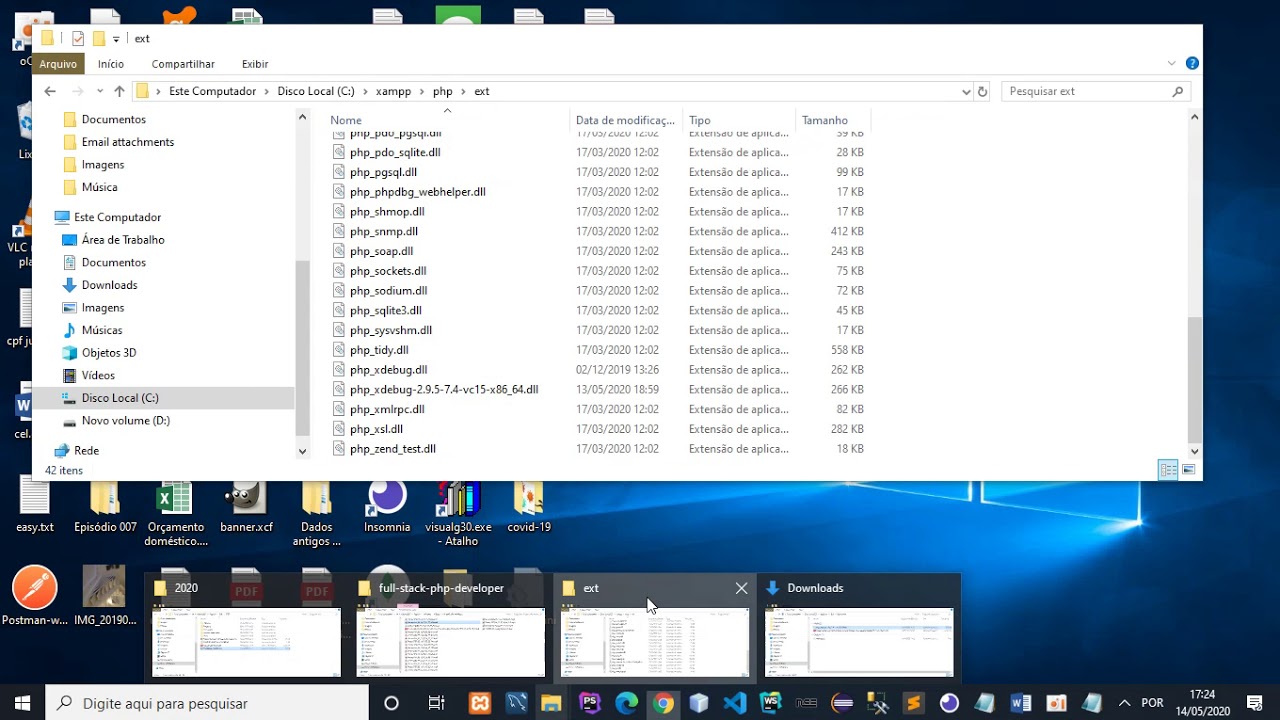Sort by Data de modificação column
Screen dimensions: 1280x720
point(625,120)
